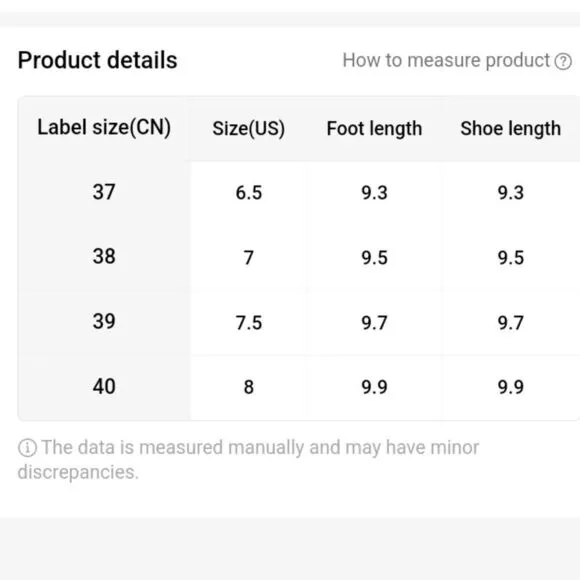The height and width of the screenshot is (580, 580).
Task: Select the CN label size 38 row
Action: [x=299, y=257]
